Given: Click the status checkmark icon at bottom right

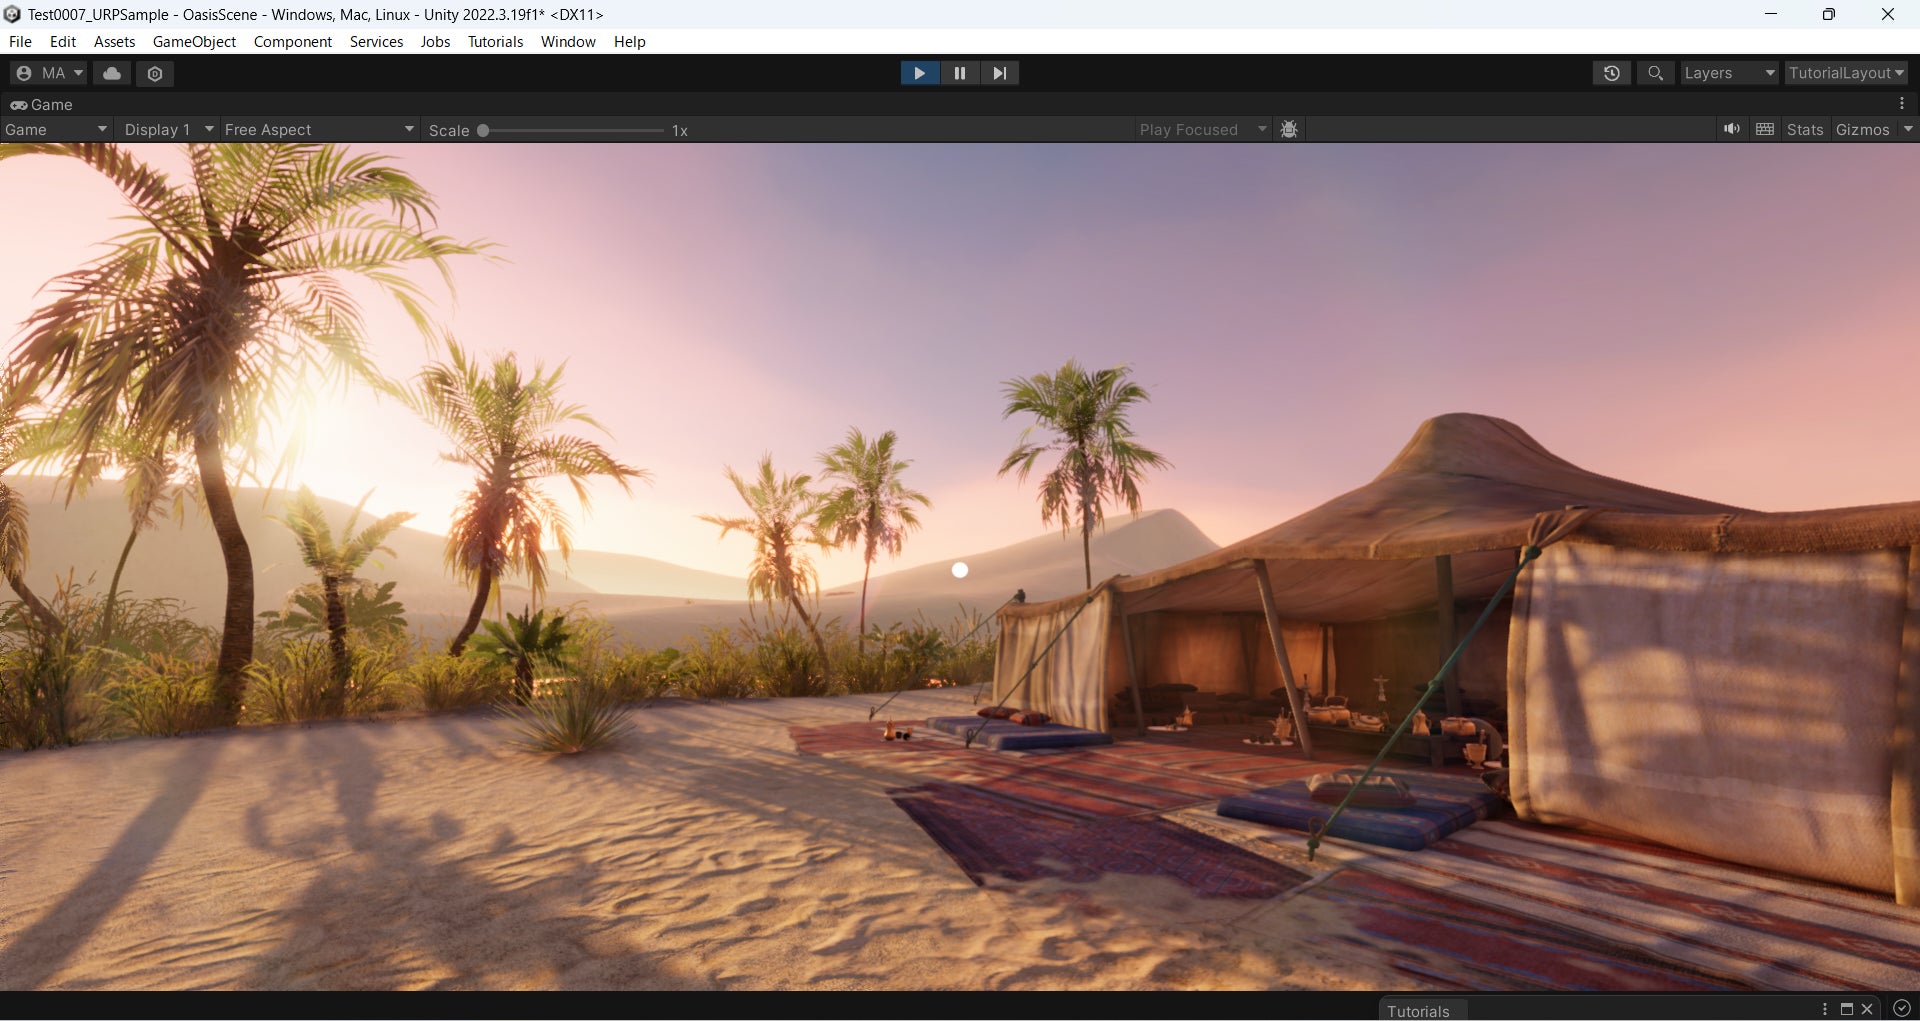Looking at the screenshot, I should pos(1902,1009).
